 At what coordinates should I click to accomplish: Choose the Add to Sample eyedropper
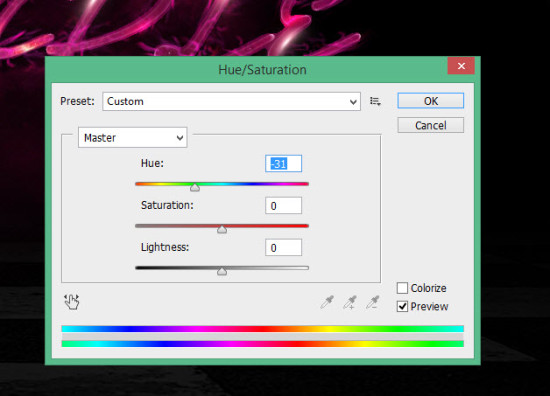[350, 302]
